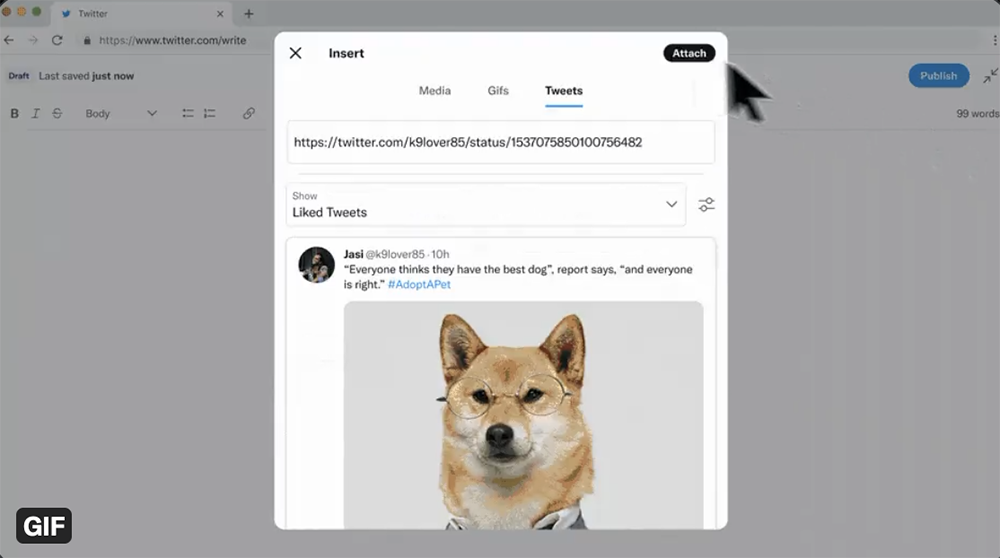Click the insert link icon

(249, 114)
